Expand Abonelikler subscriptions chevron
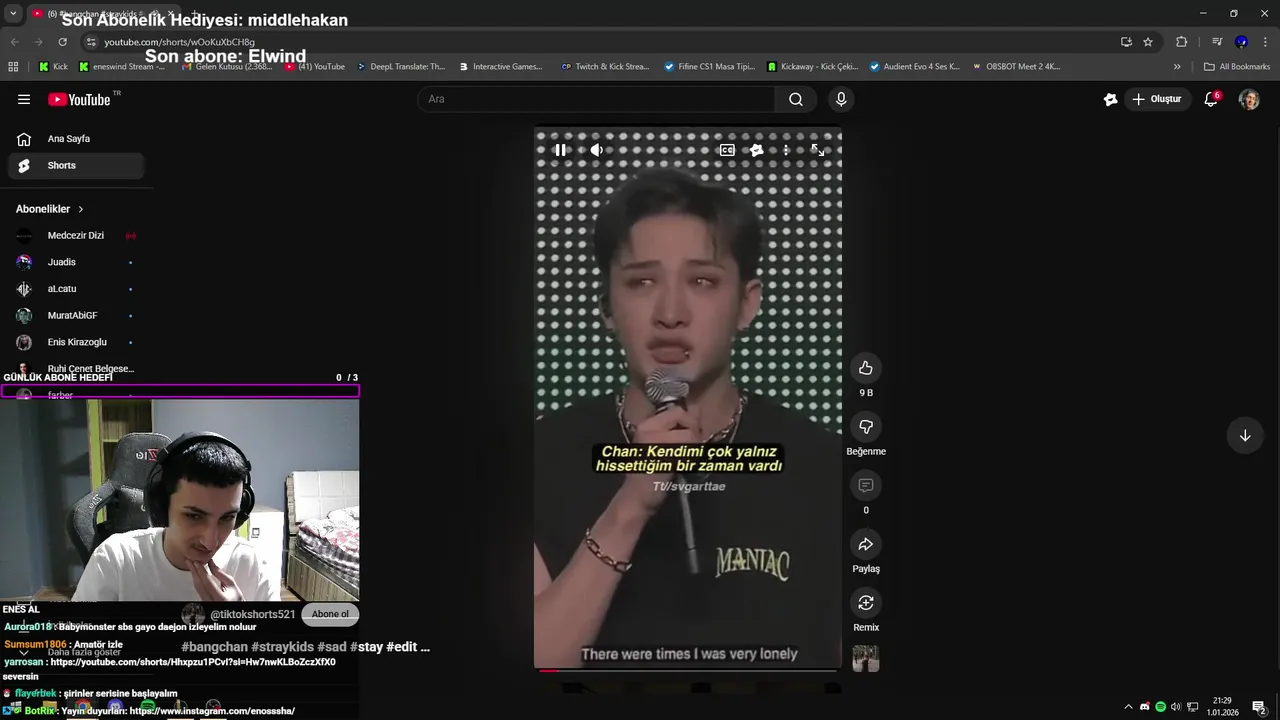1280x720 pixels. (x=81, y=209)
